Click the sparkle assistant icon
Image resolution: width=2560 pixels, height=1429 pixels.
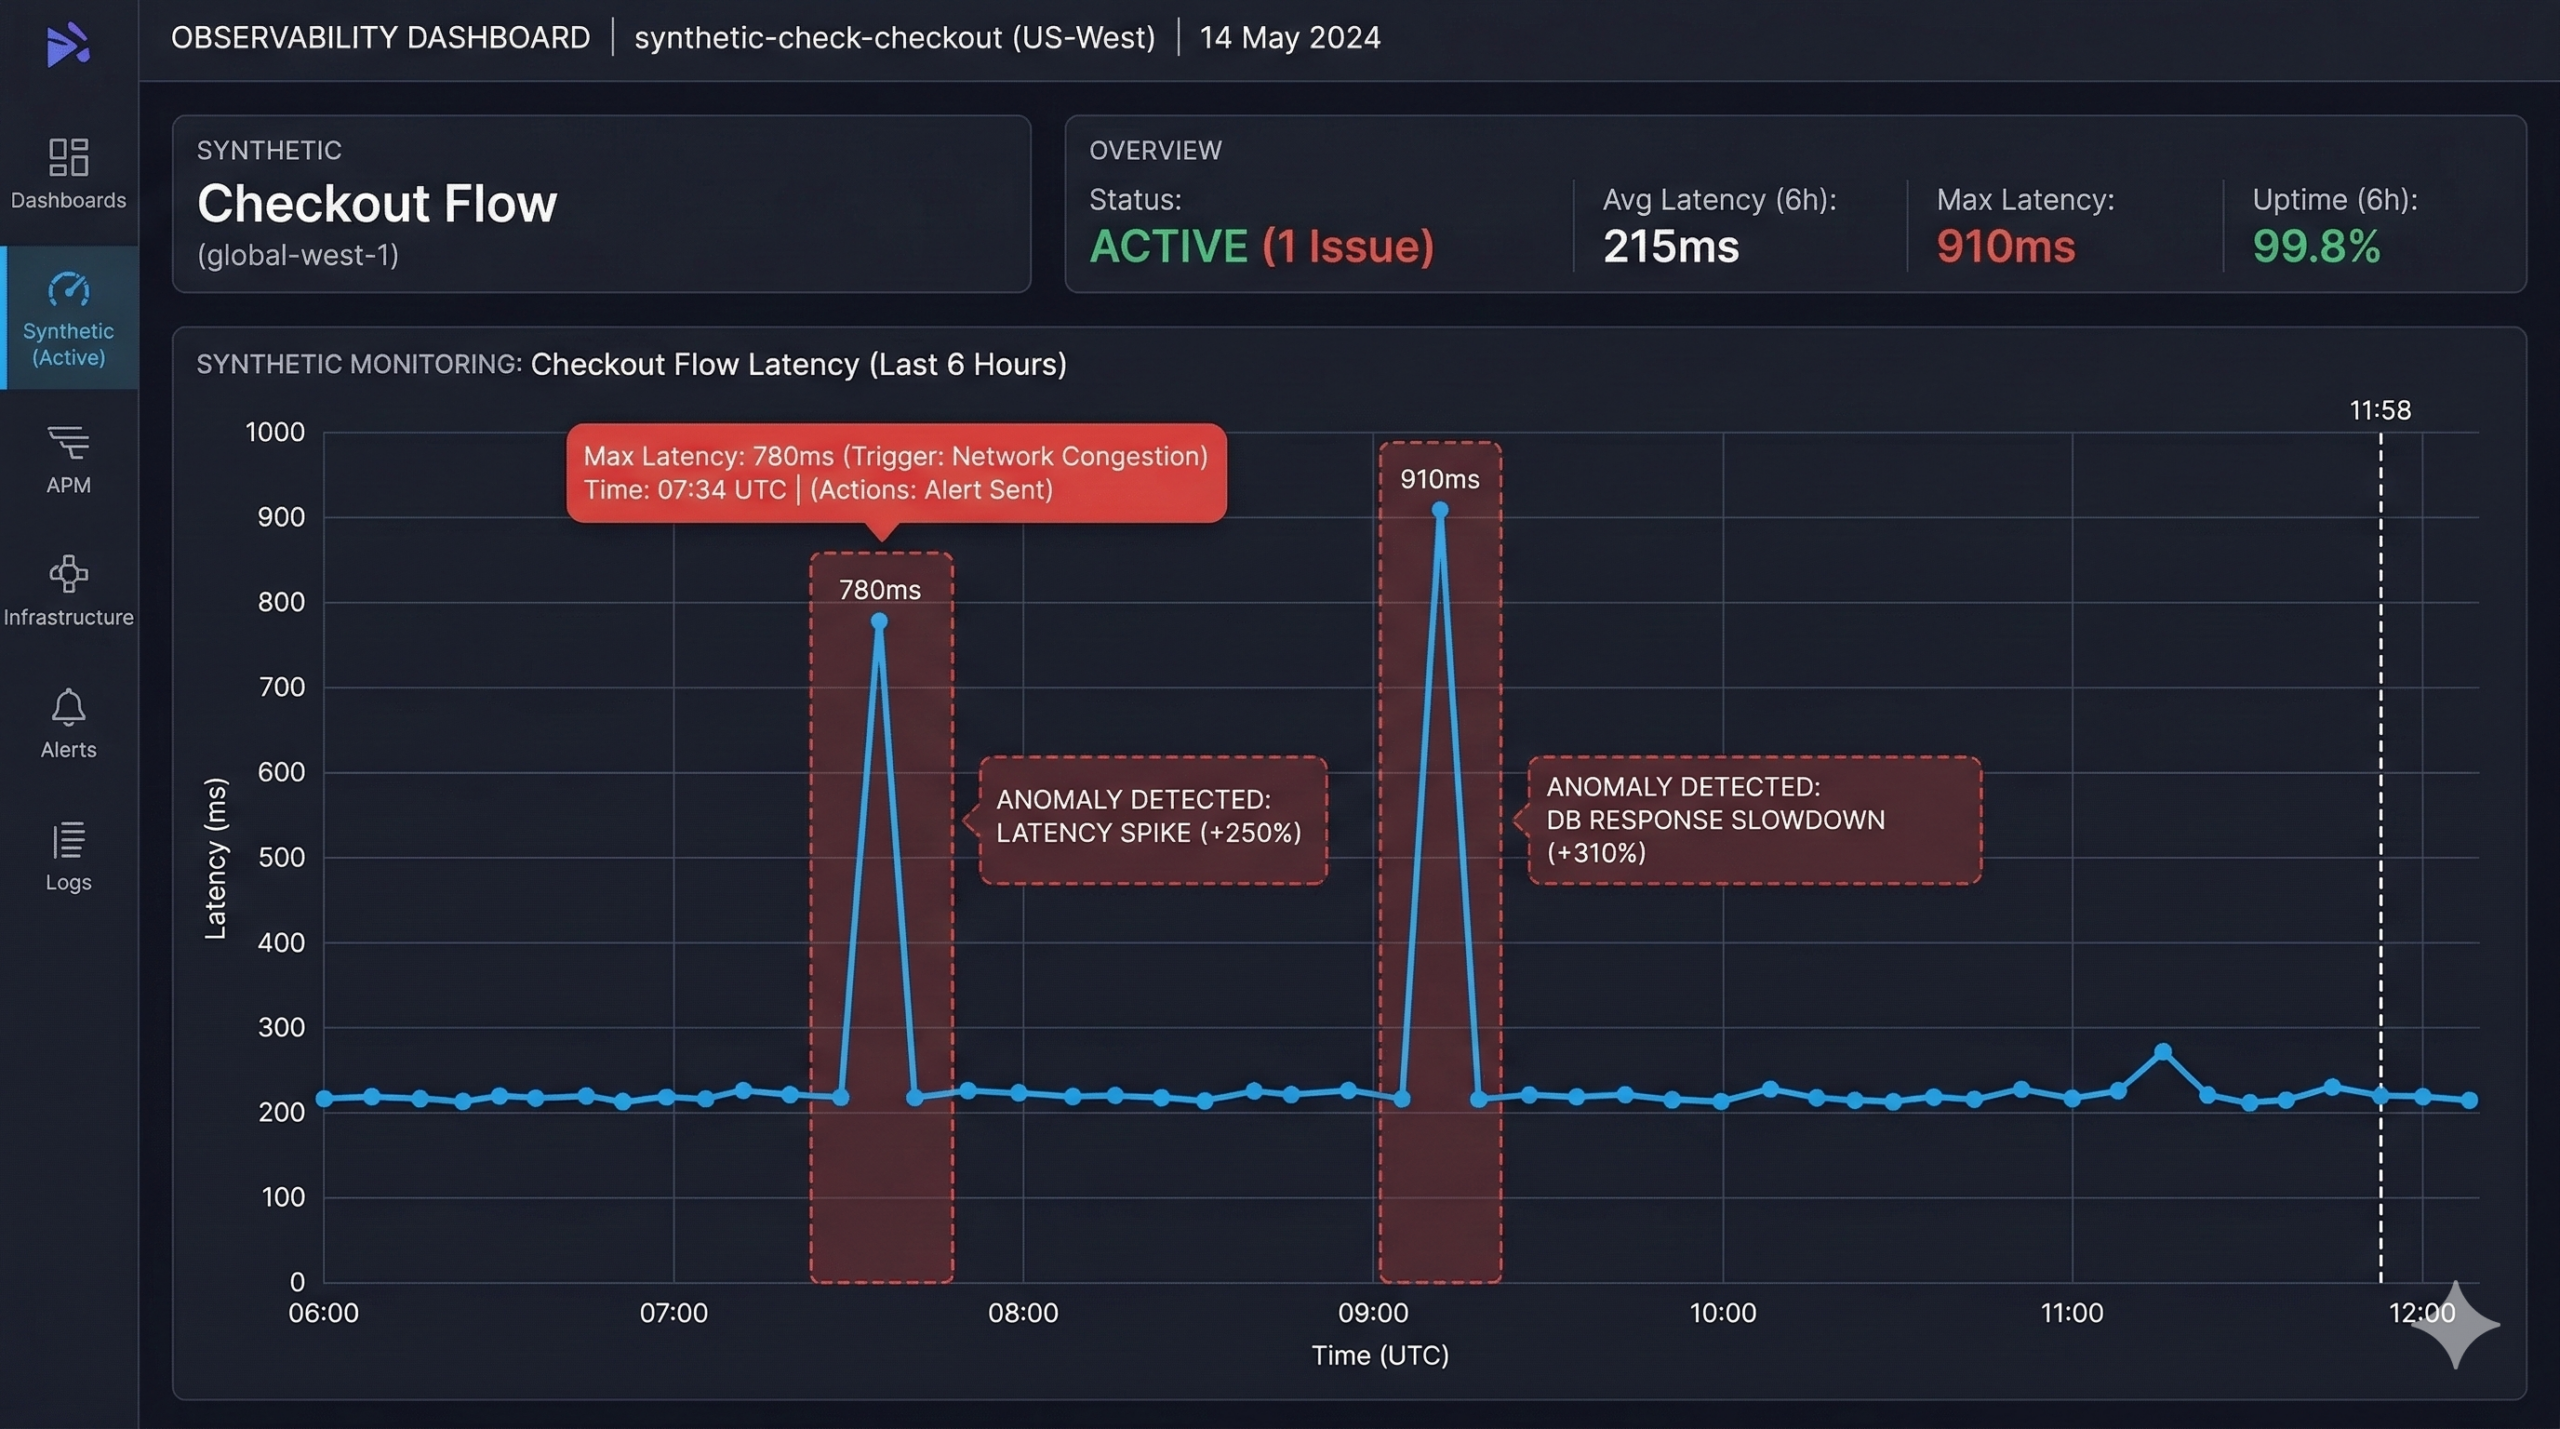[2455, 1324]
